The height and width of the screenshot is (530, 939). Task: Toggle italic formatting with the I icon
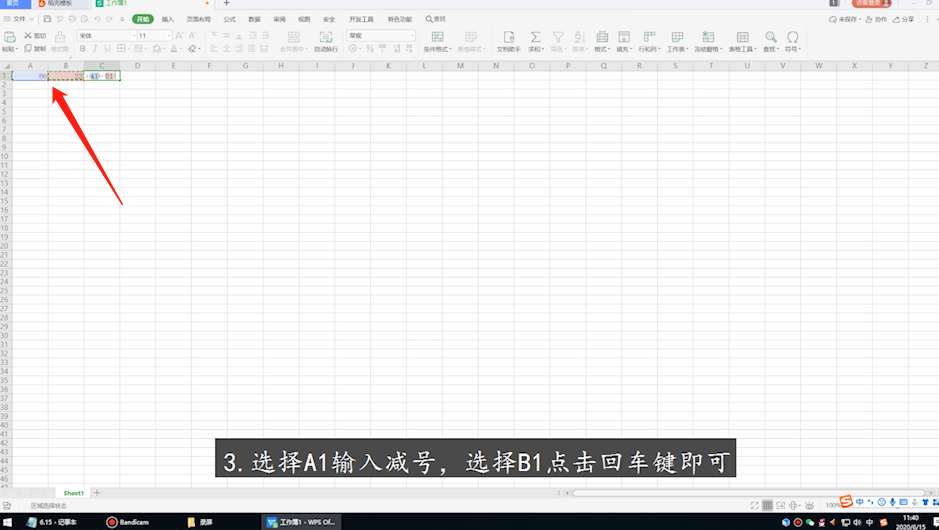pyautogui.click(x=95, y=49)
